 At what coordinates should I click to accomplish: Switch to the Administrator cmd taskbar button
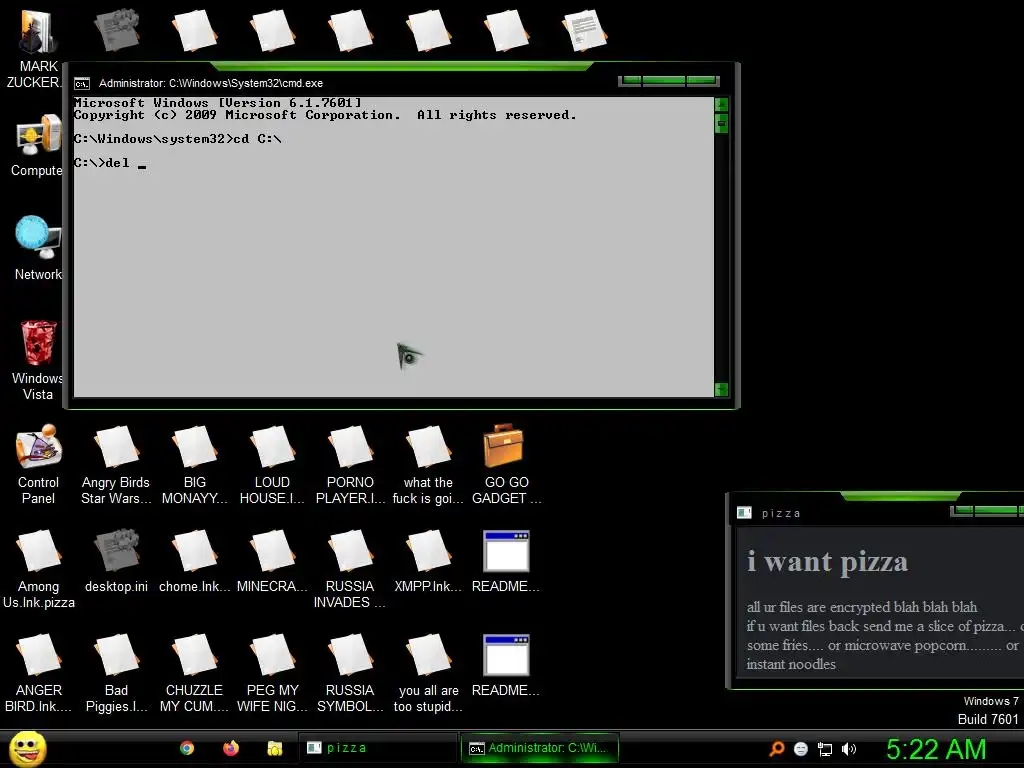pyautogui.click(x=539, y=748)
